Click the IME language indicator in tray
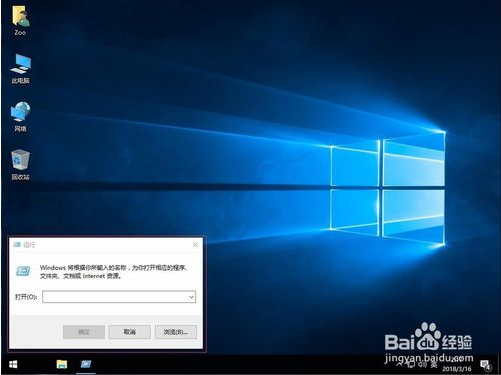The height and width of the screenshot is (375, 501). point(434,365)
